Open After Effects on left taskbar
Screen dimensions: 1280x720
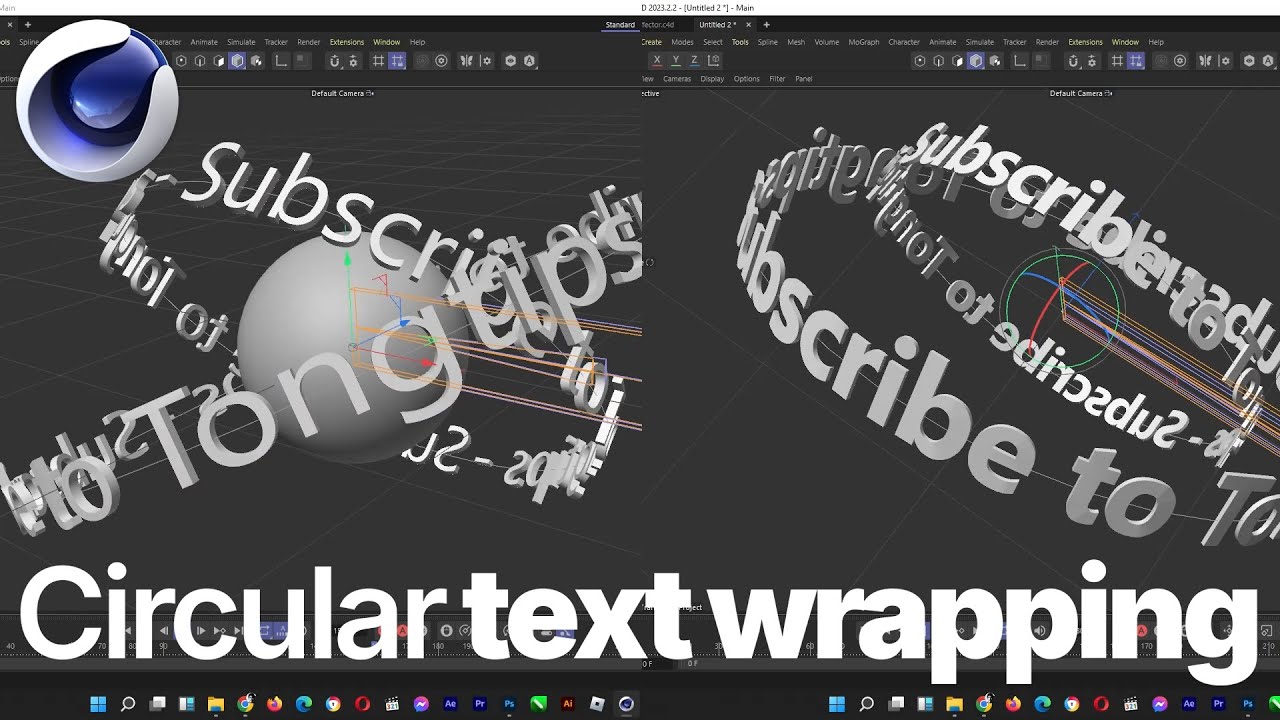pos(450,704)
